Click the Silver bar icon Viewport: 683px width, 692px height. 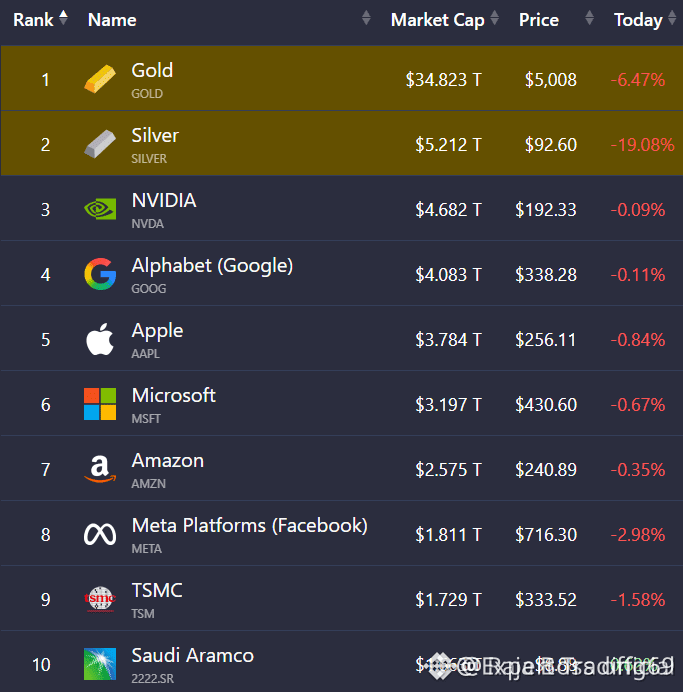click(x=100, y=144)
